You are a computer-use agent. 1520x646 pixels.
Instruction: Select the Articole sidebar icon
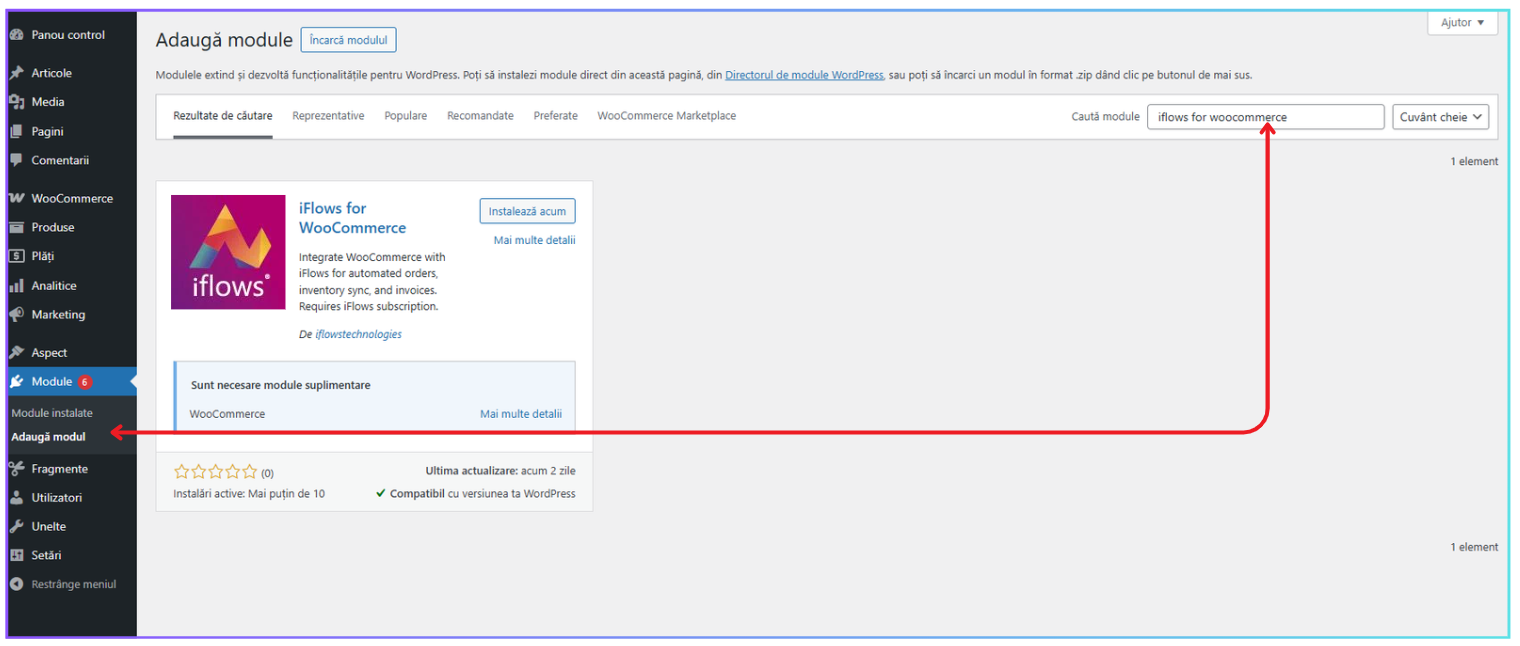(x=16, y=72)
